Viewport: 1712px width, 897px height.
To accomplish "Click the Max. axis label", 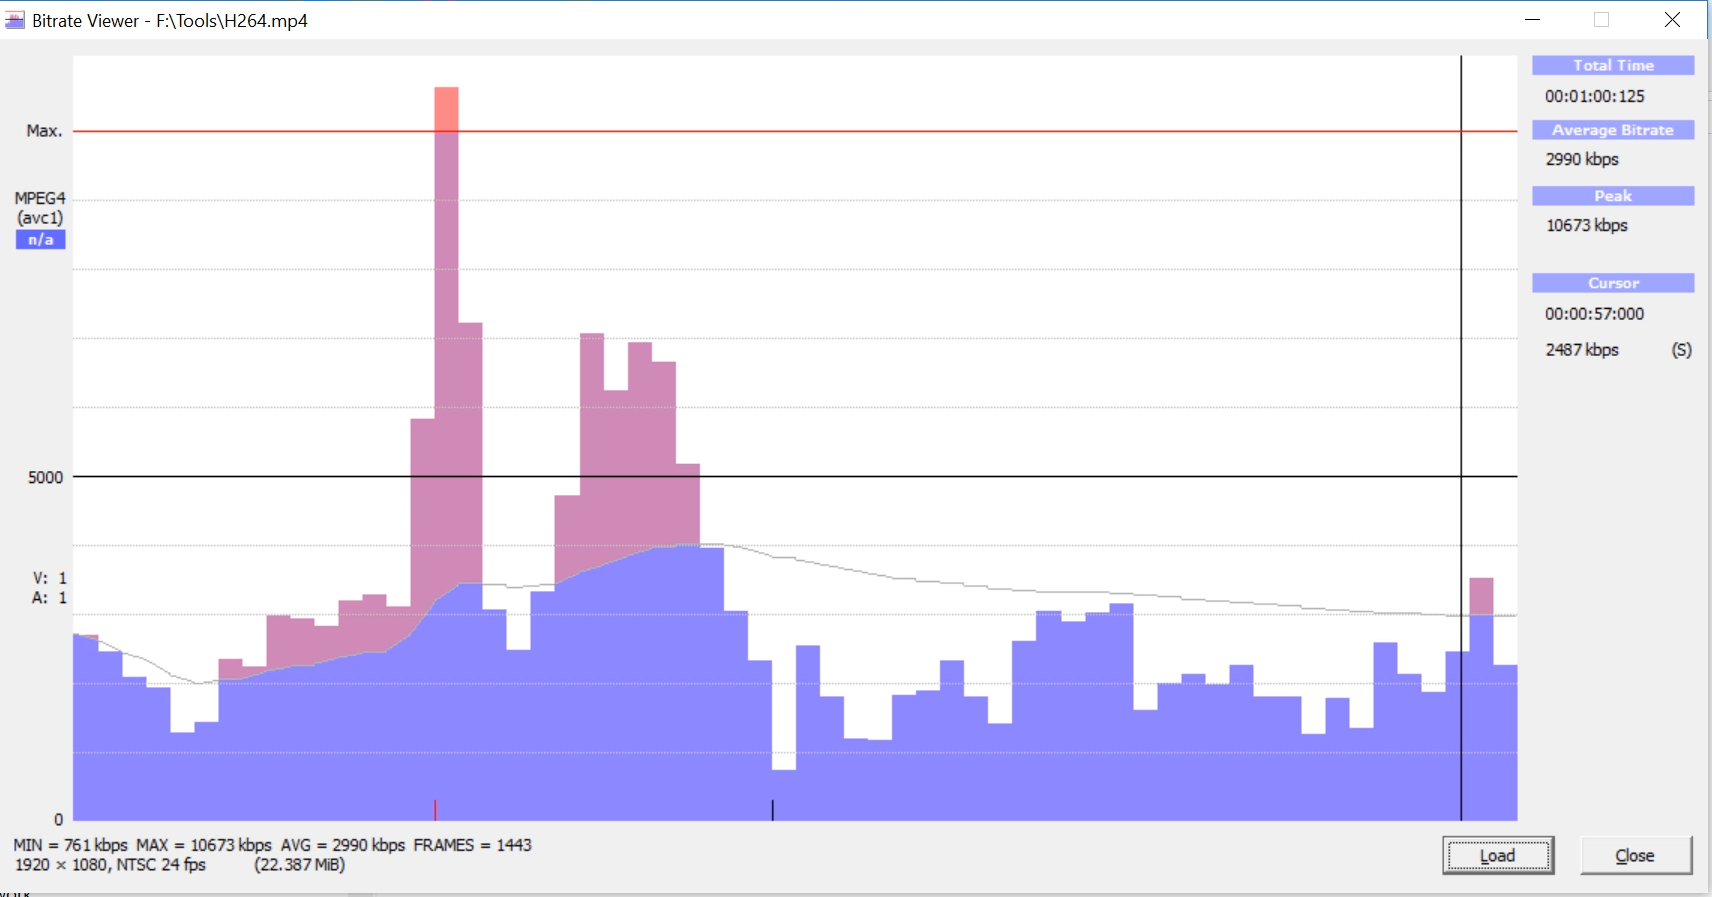I will point(44,131).
